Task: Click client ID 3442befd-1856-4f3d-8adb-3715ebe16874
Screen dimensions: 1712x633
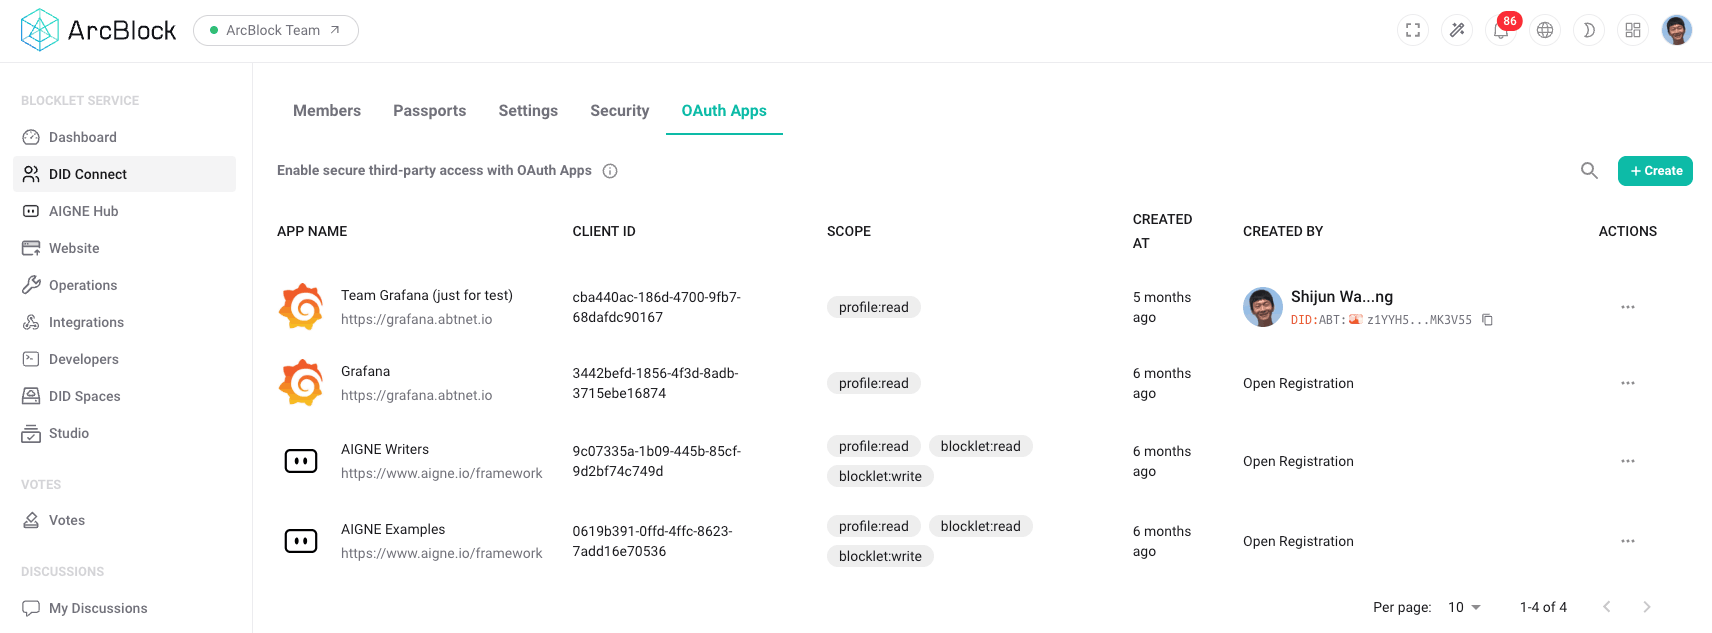Action: (655, 383)
